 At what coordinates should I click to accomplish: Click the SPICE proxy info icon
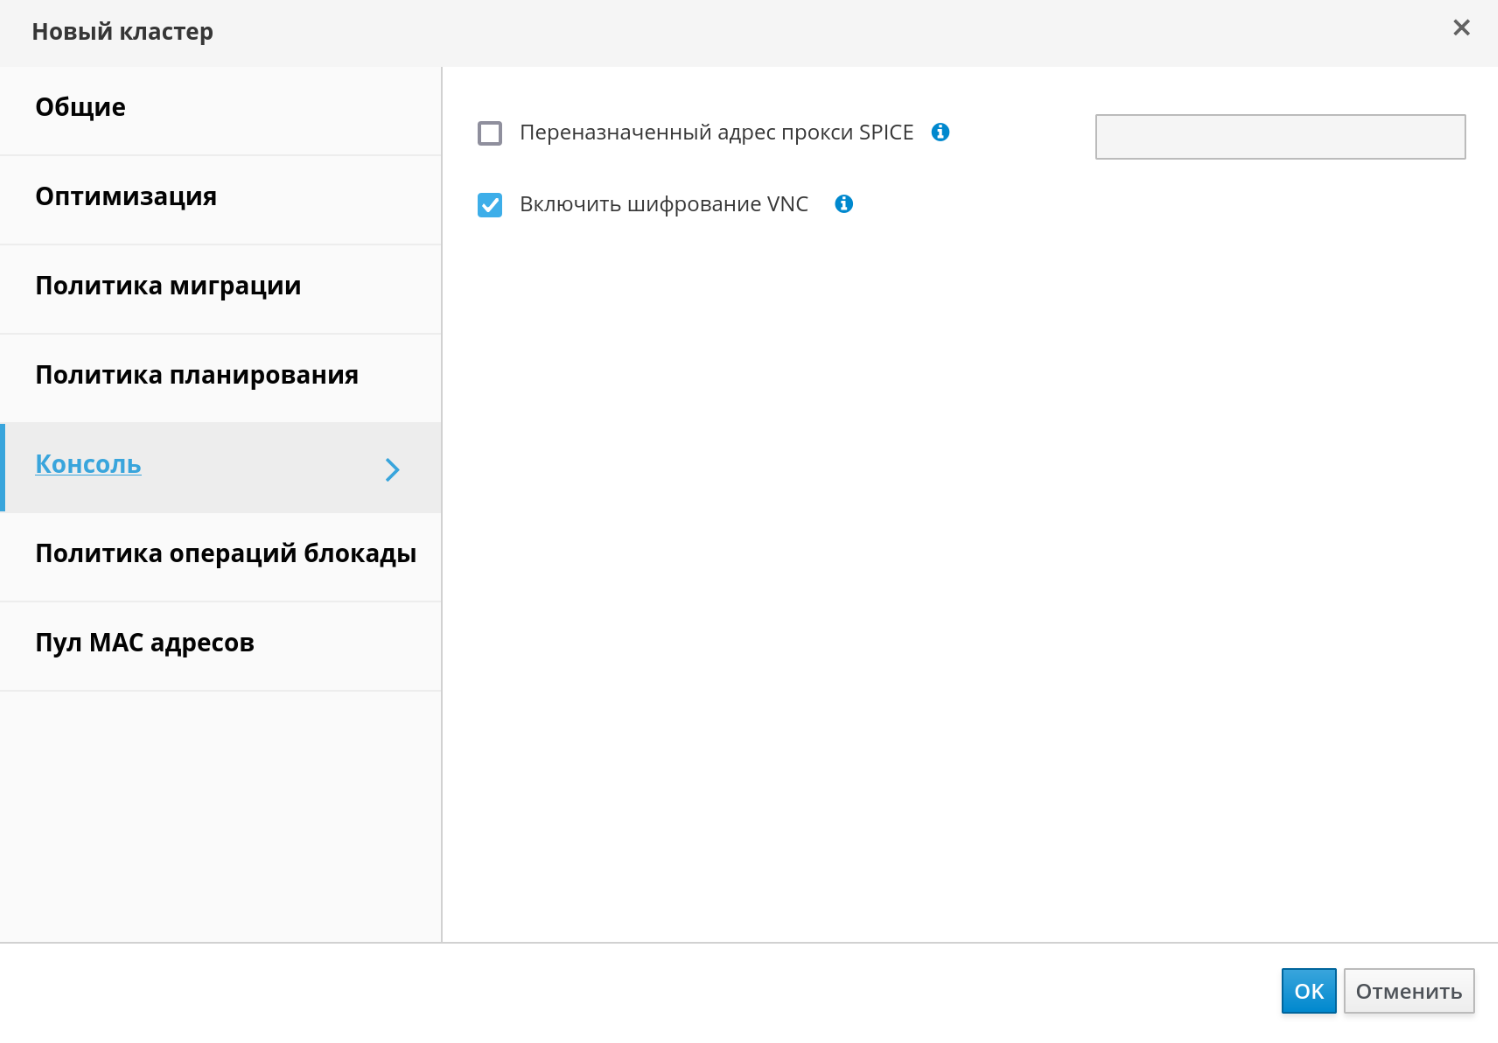[x=940, y=132]
